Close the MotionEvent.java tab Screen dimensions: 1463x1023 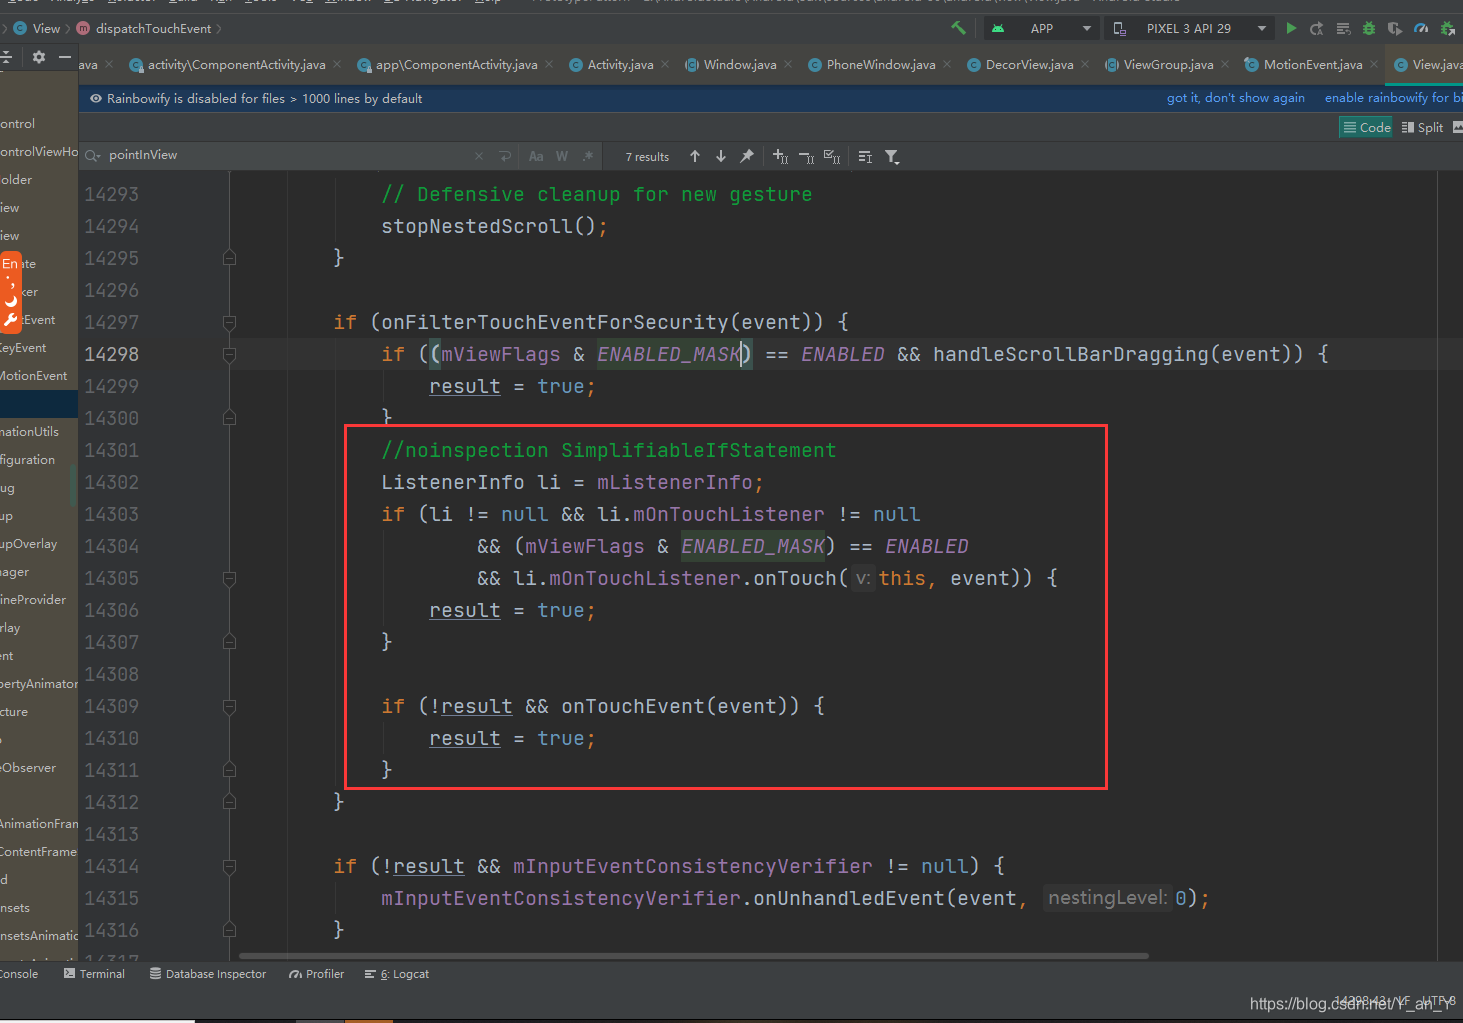click(x=1374, y=65)
